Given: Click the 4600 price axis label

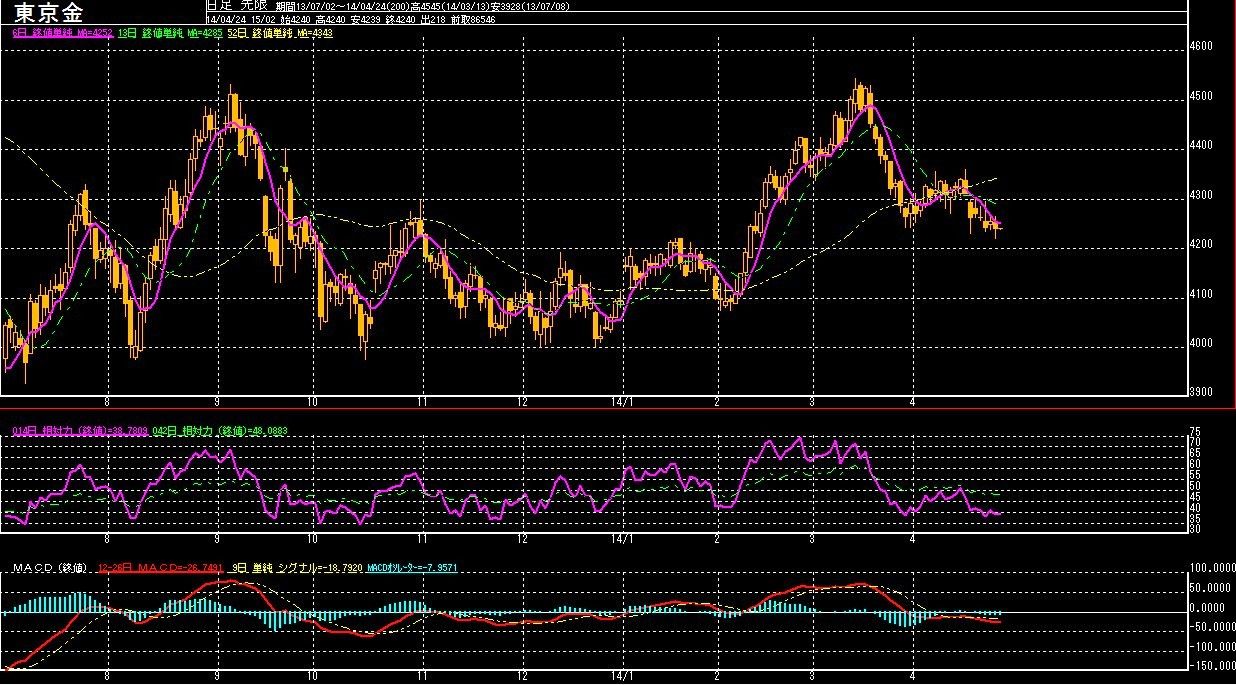Looking at the screenshot, I should click(x=1201, y=46).
